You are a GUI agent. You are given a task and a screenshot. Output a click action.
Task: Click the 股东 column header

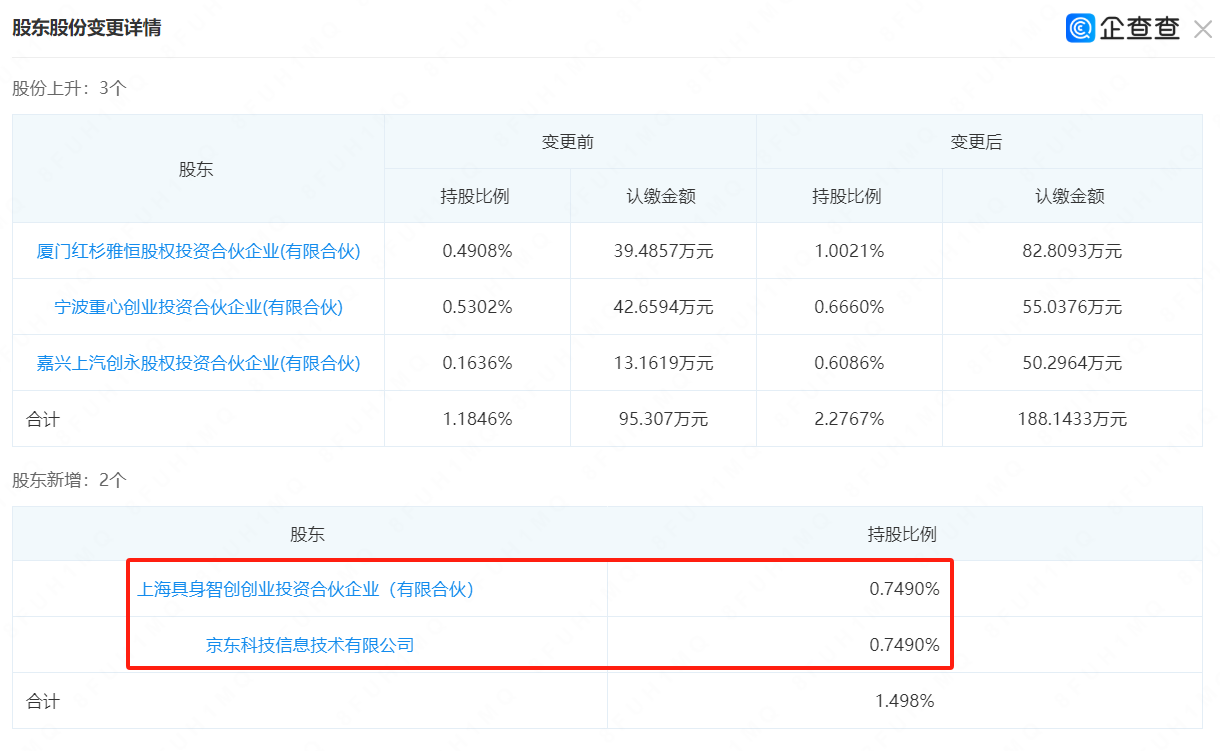pos(196,168)
